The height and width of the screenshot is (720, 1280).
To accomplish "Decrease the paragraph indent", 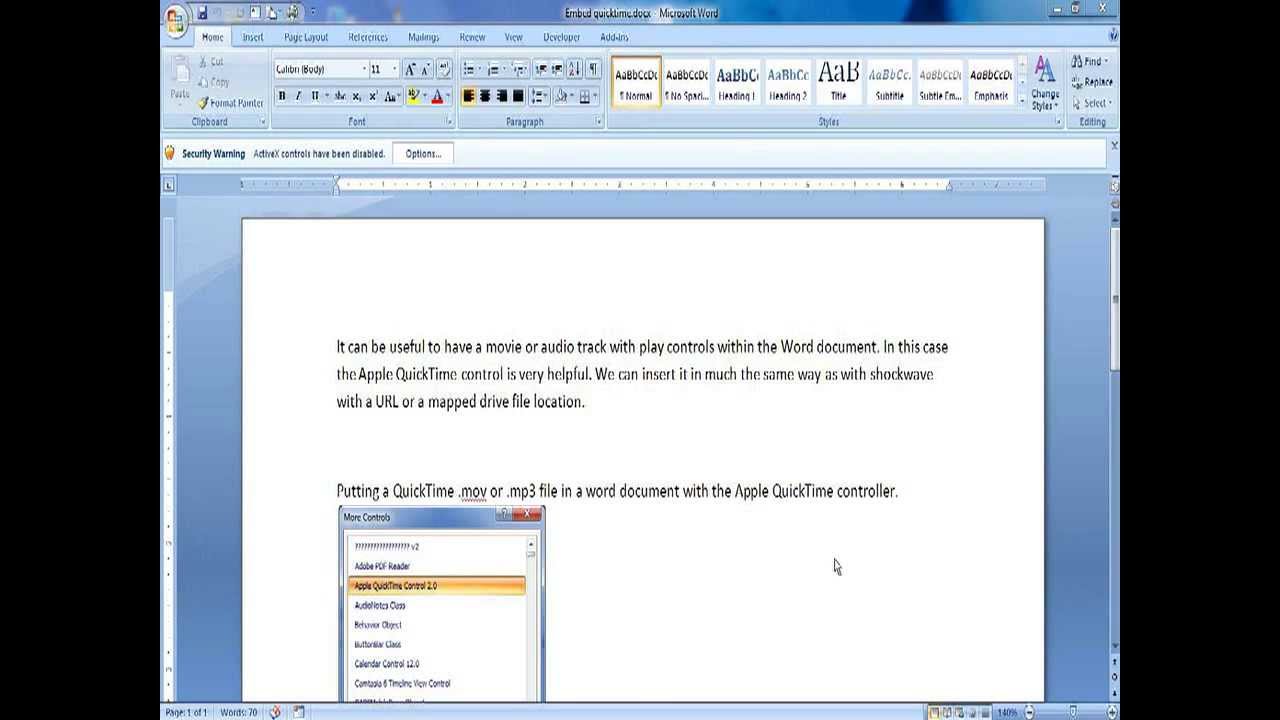I will pyautogui.click(x=541, y=69).
